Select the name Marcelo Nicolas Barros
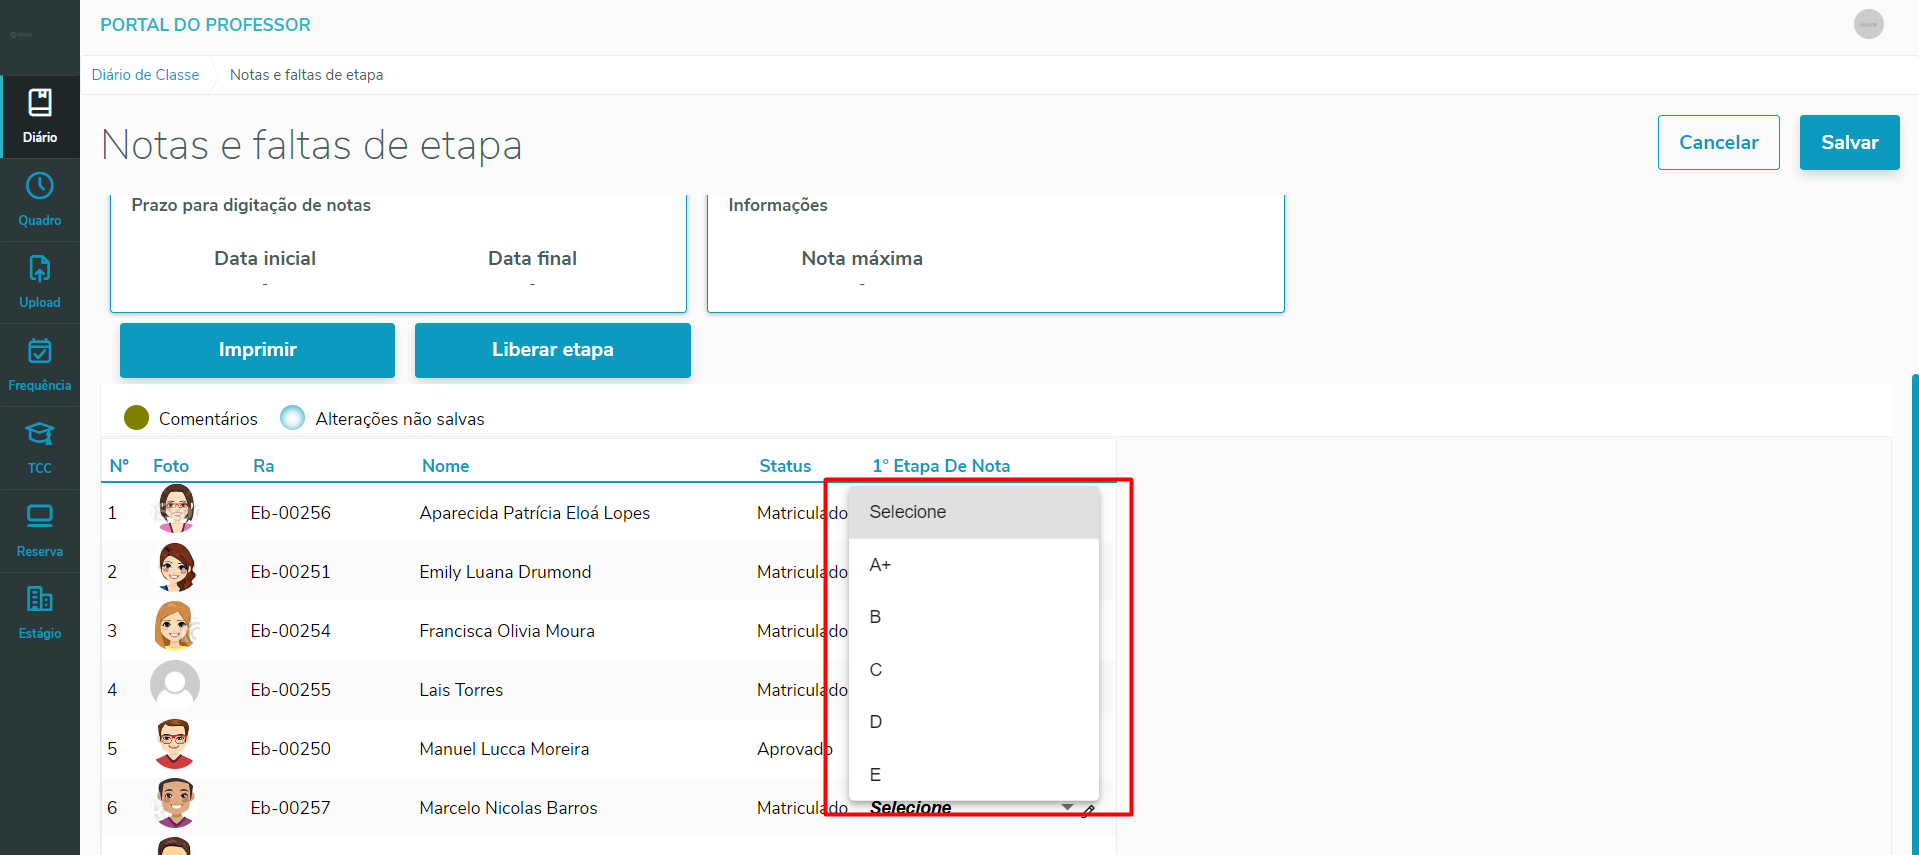 [508, 808]
